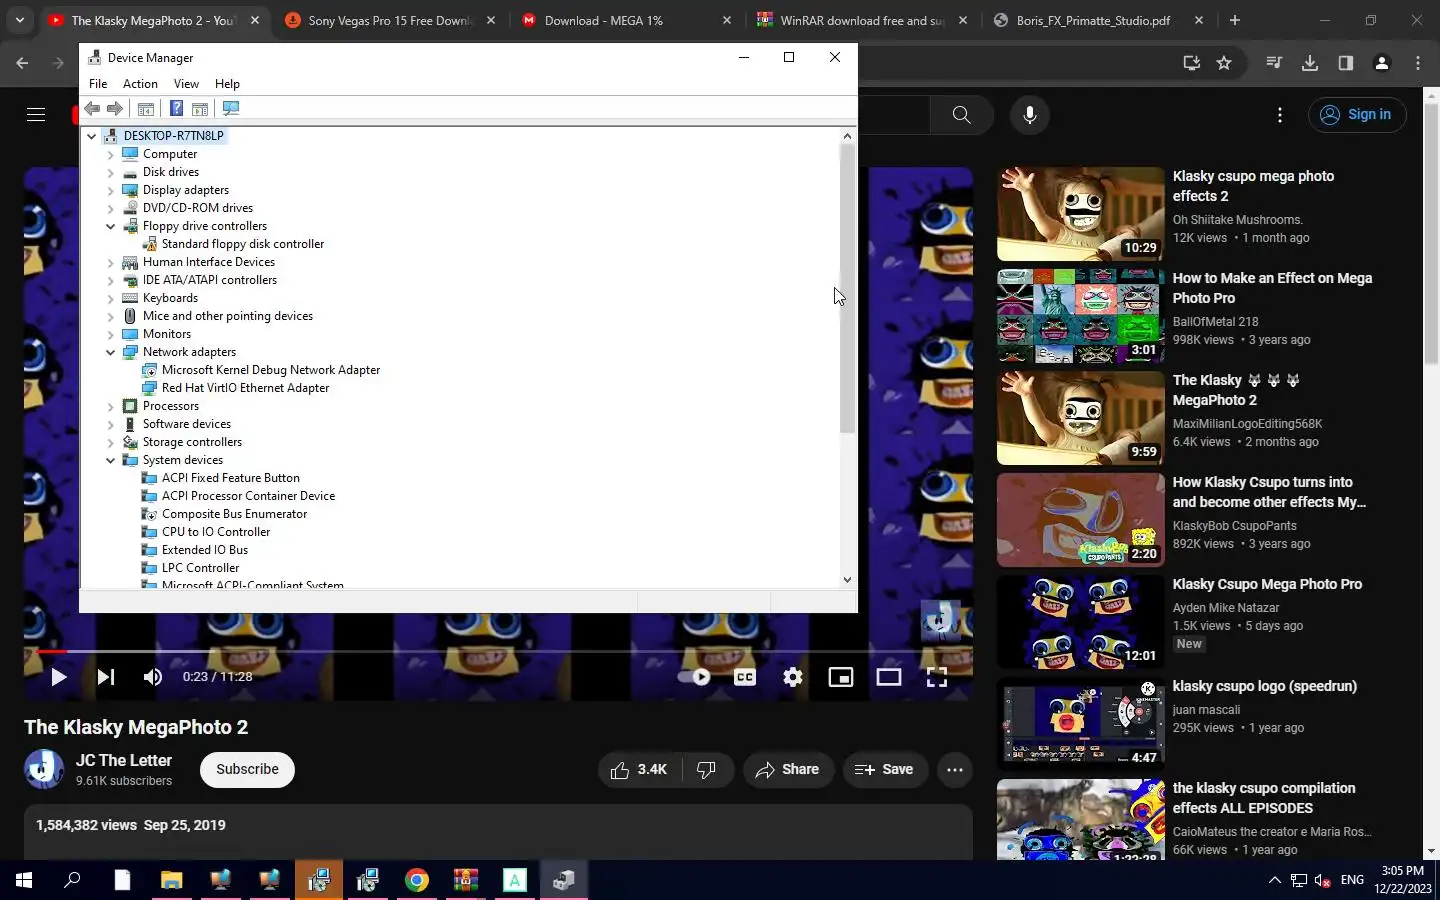
Task: Click video progress bar in player
Action: point(498,651)
